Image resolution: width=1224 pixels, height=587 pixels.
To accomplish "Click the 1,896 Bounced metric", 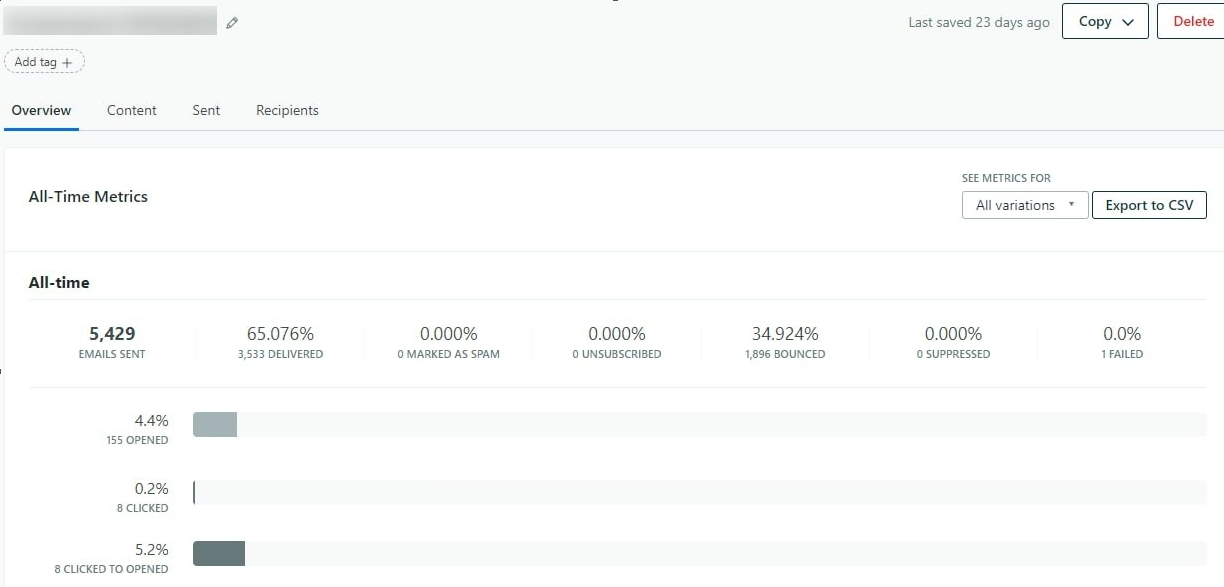I will [x=785, y=342].
